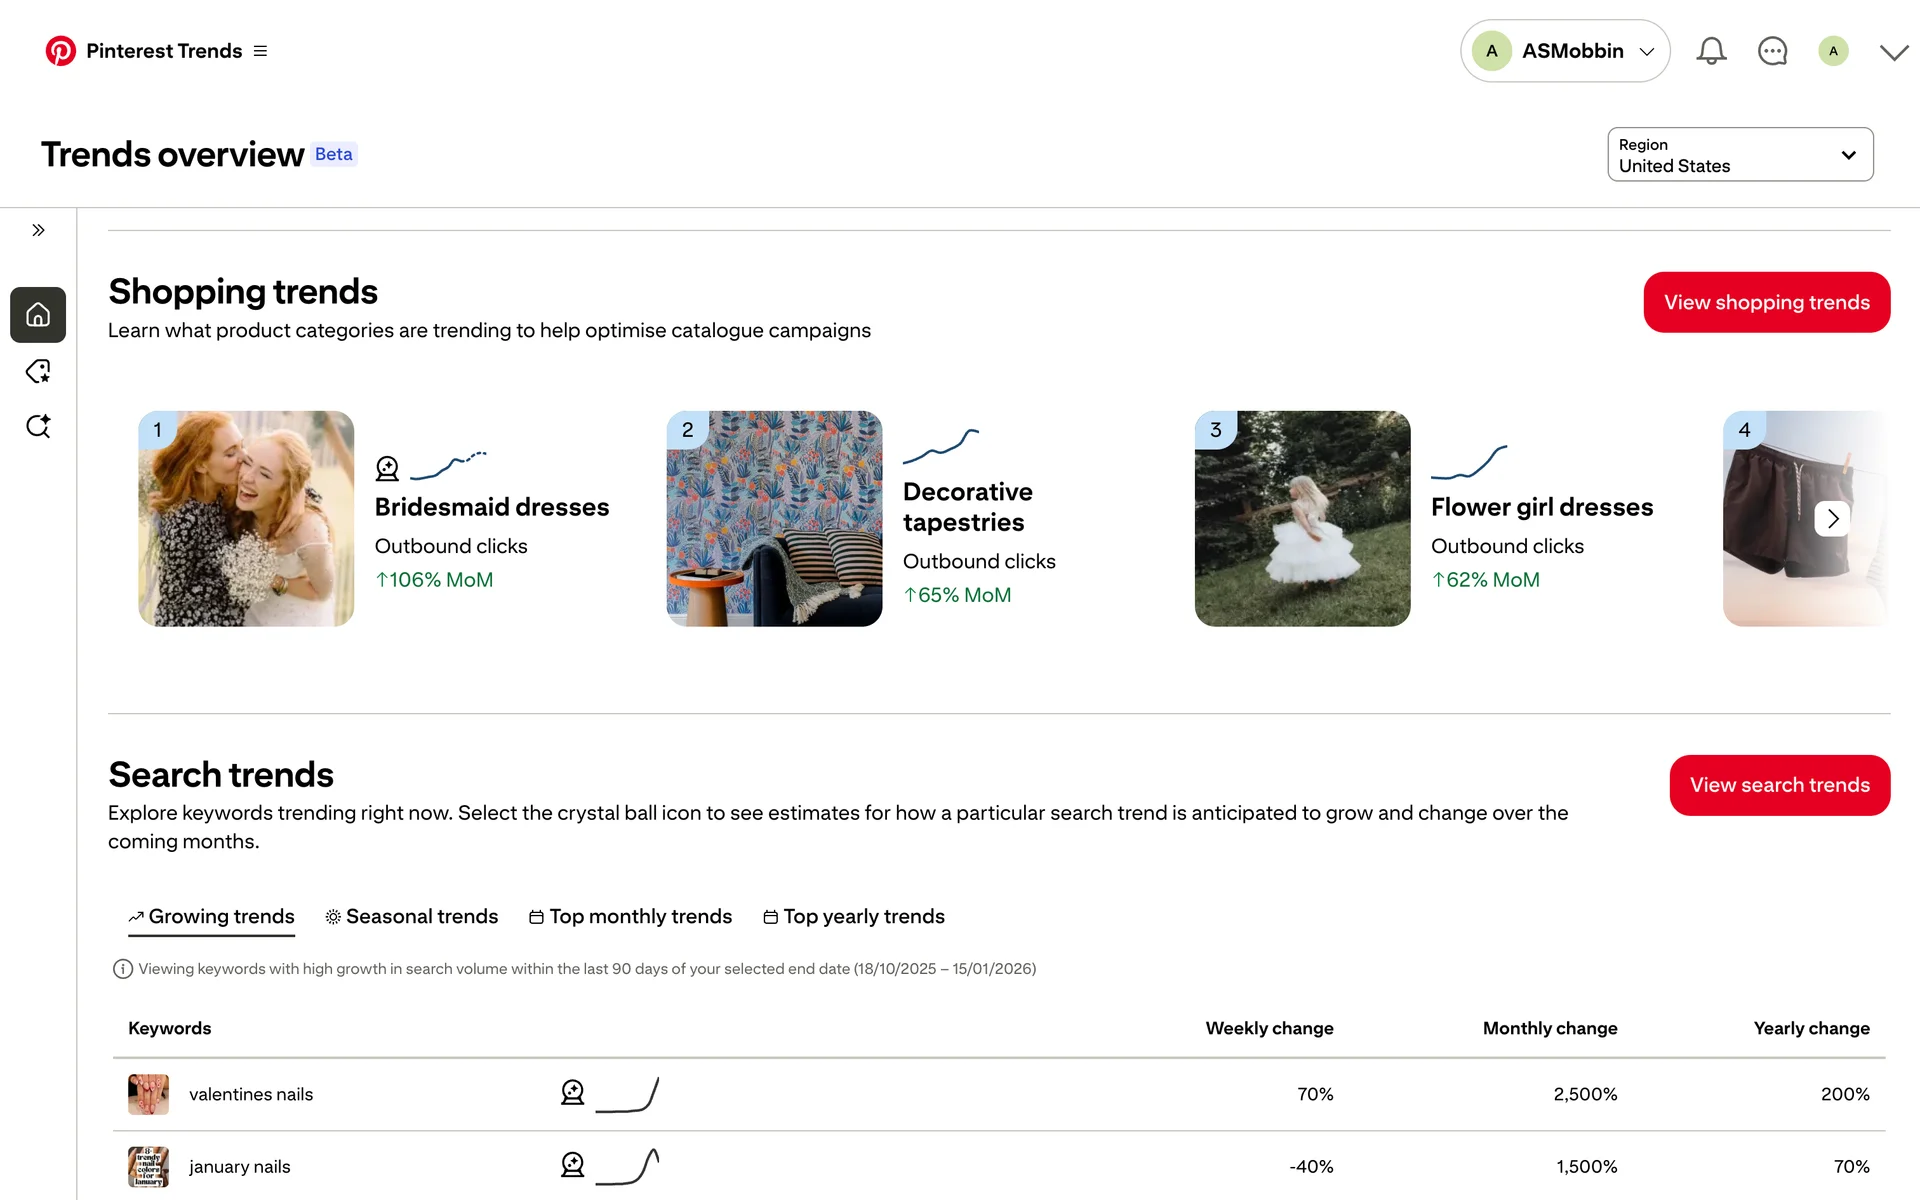Click crystal ball icon for valentines nails

pyautogui.click(x=572, y=1093)
